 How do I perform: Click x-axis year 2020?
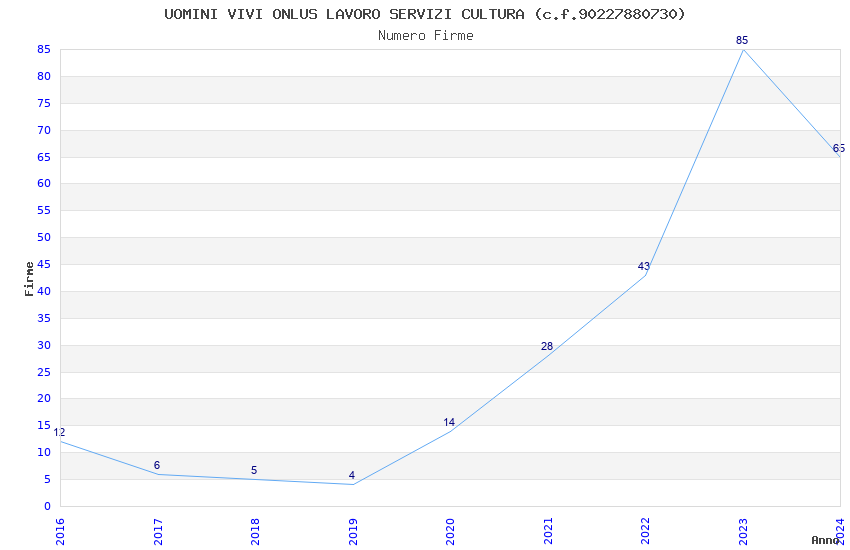point(450,531)
